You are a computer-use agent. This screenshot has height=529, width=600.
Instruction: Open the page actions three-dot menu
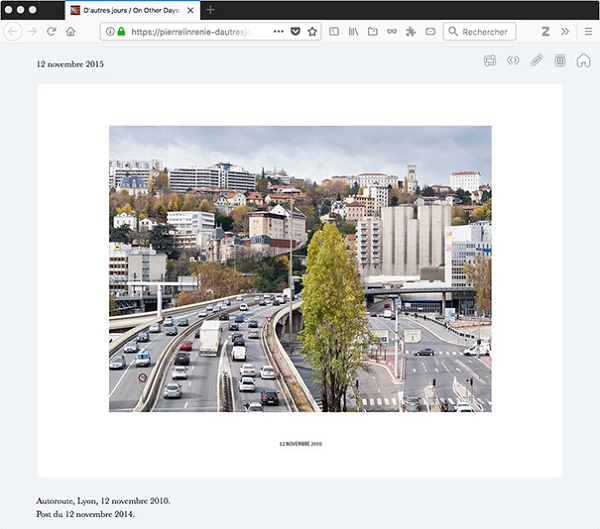(x=278, y=32)
